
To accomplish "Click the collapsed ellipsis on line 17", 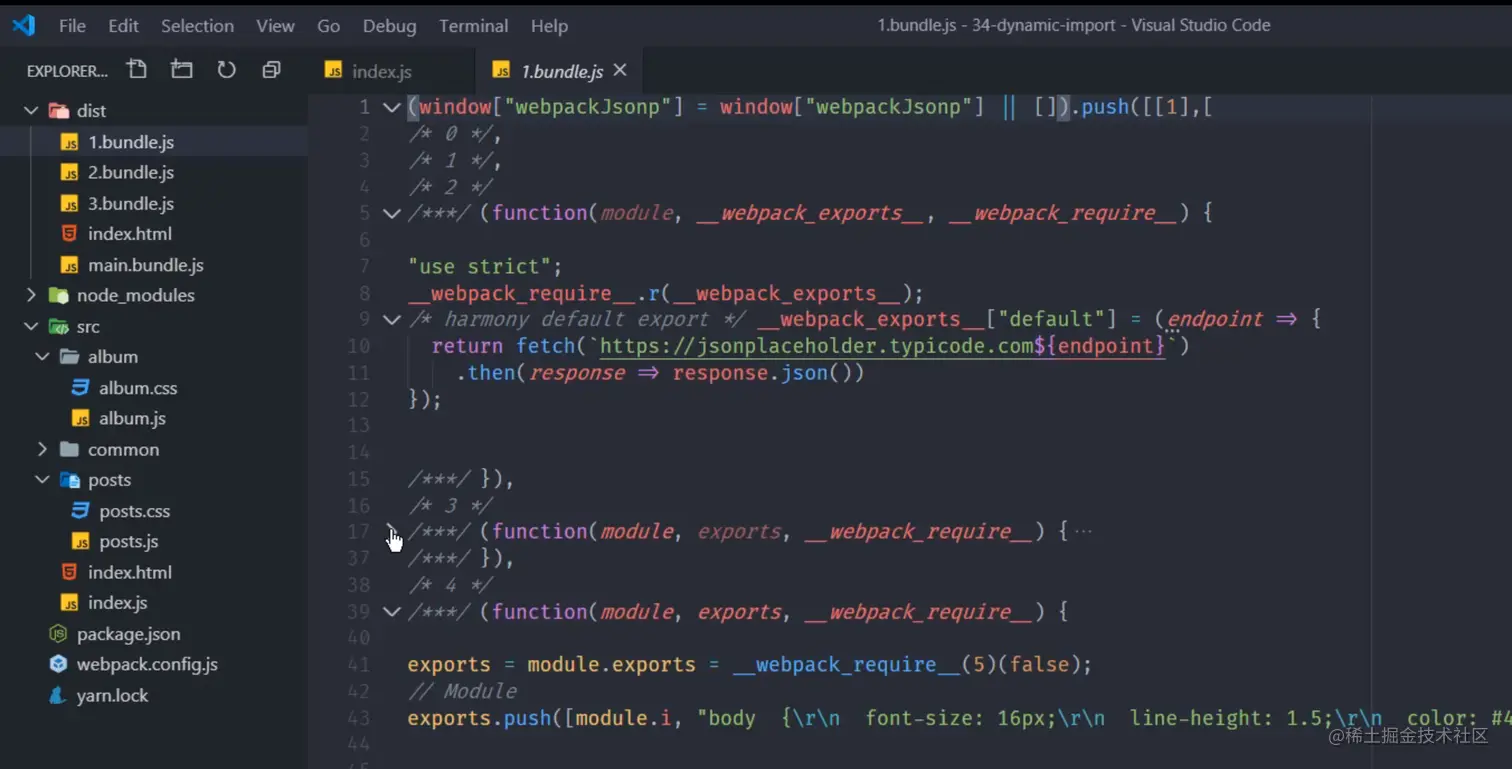I will click(x=1082, y=531).
